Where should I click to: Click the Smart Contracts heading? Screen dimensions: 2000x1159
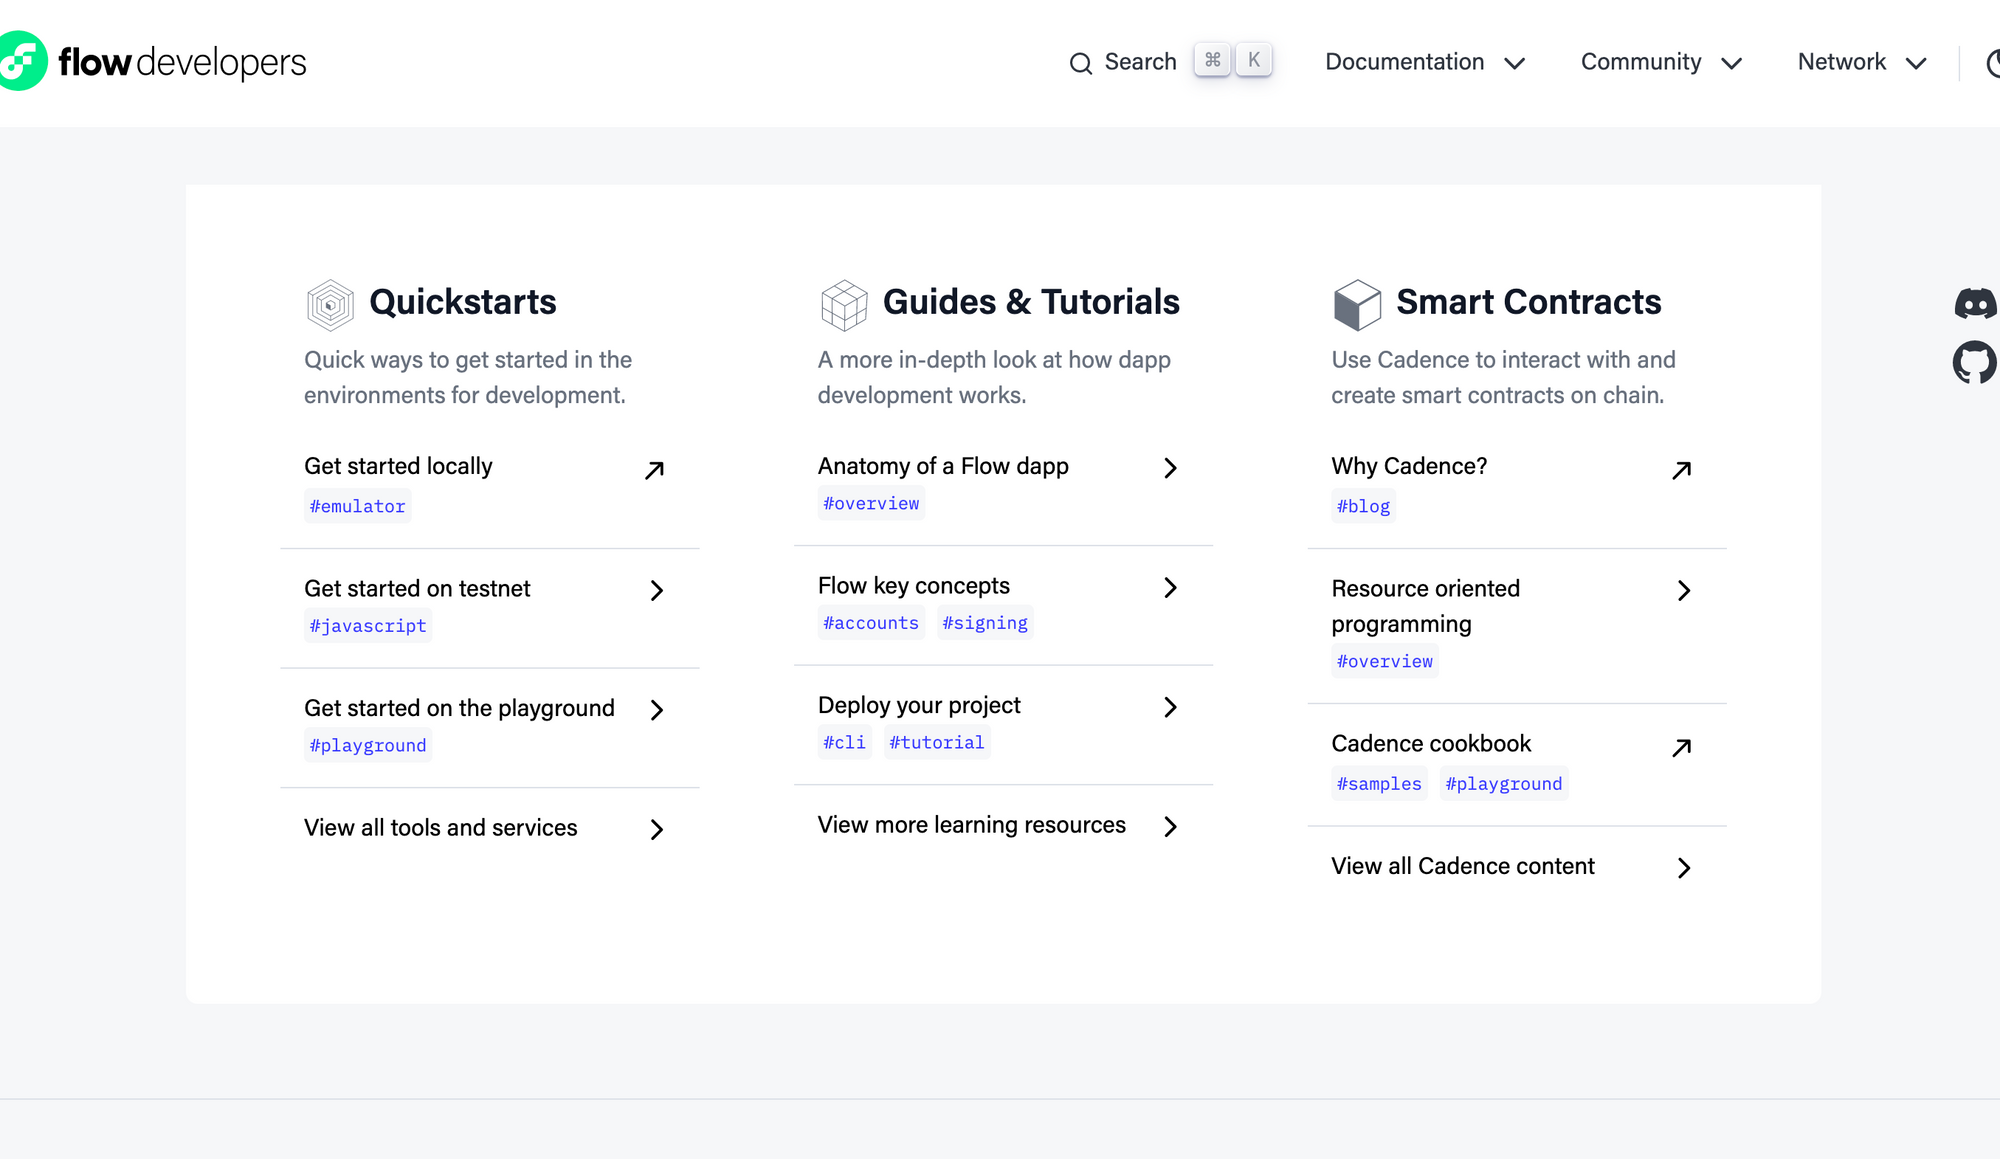pyautogui.click(x=1529, y=302)
